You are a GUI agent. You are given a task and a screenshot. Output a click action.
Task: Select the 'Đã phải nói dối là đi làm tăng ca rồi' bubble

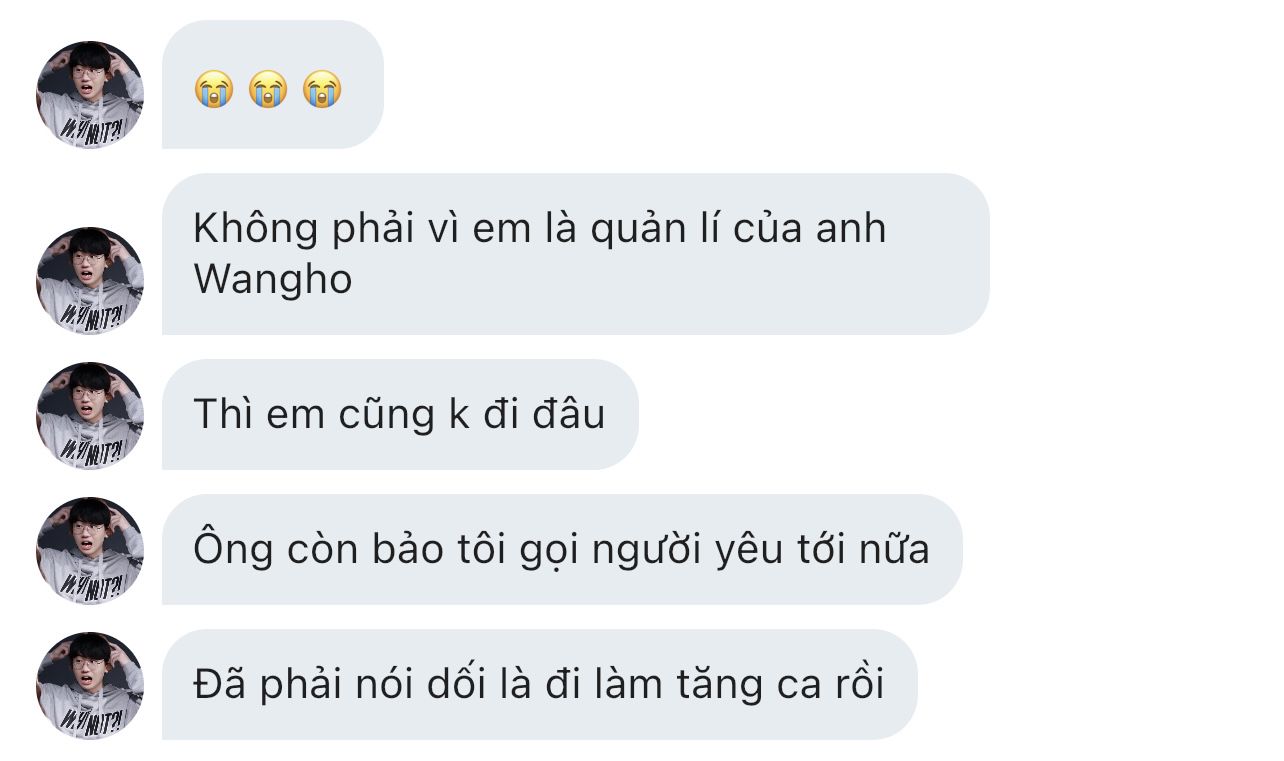540,684
